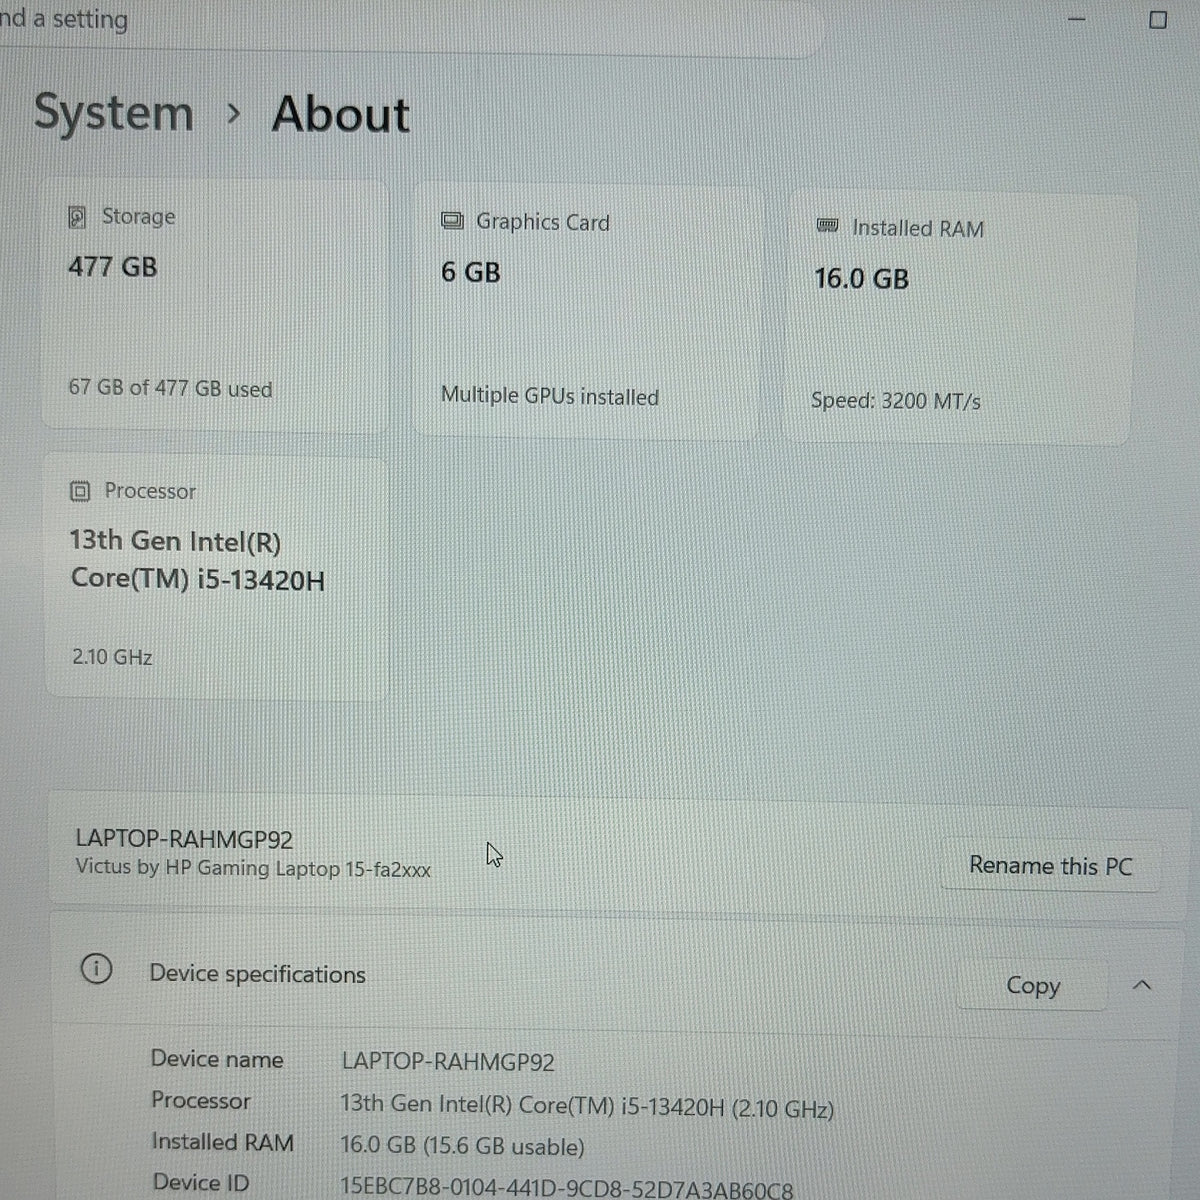The image size is (1200, 1200).
Task: Click the LAPTOP-RAHMGP92 PC name heading
Action: point(184,839)
